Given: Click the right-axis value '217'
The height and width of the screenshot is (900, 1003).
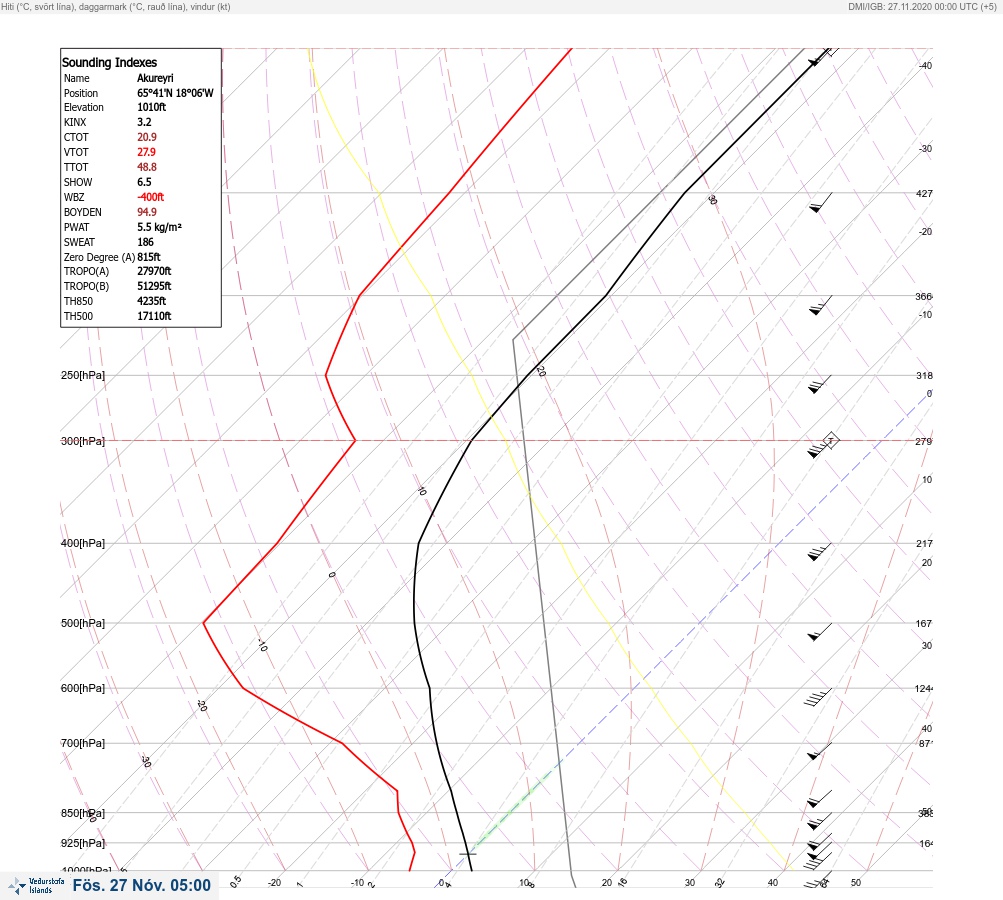Looking at the screenshot, I should pos(924,544).
